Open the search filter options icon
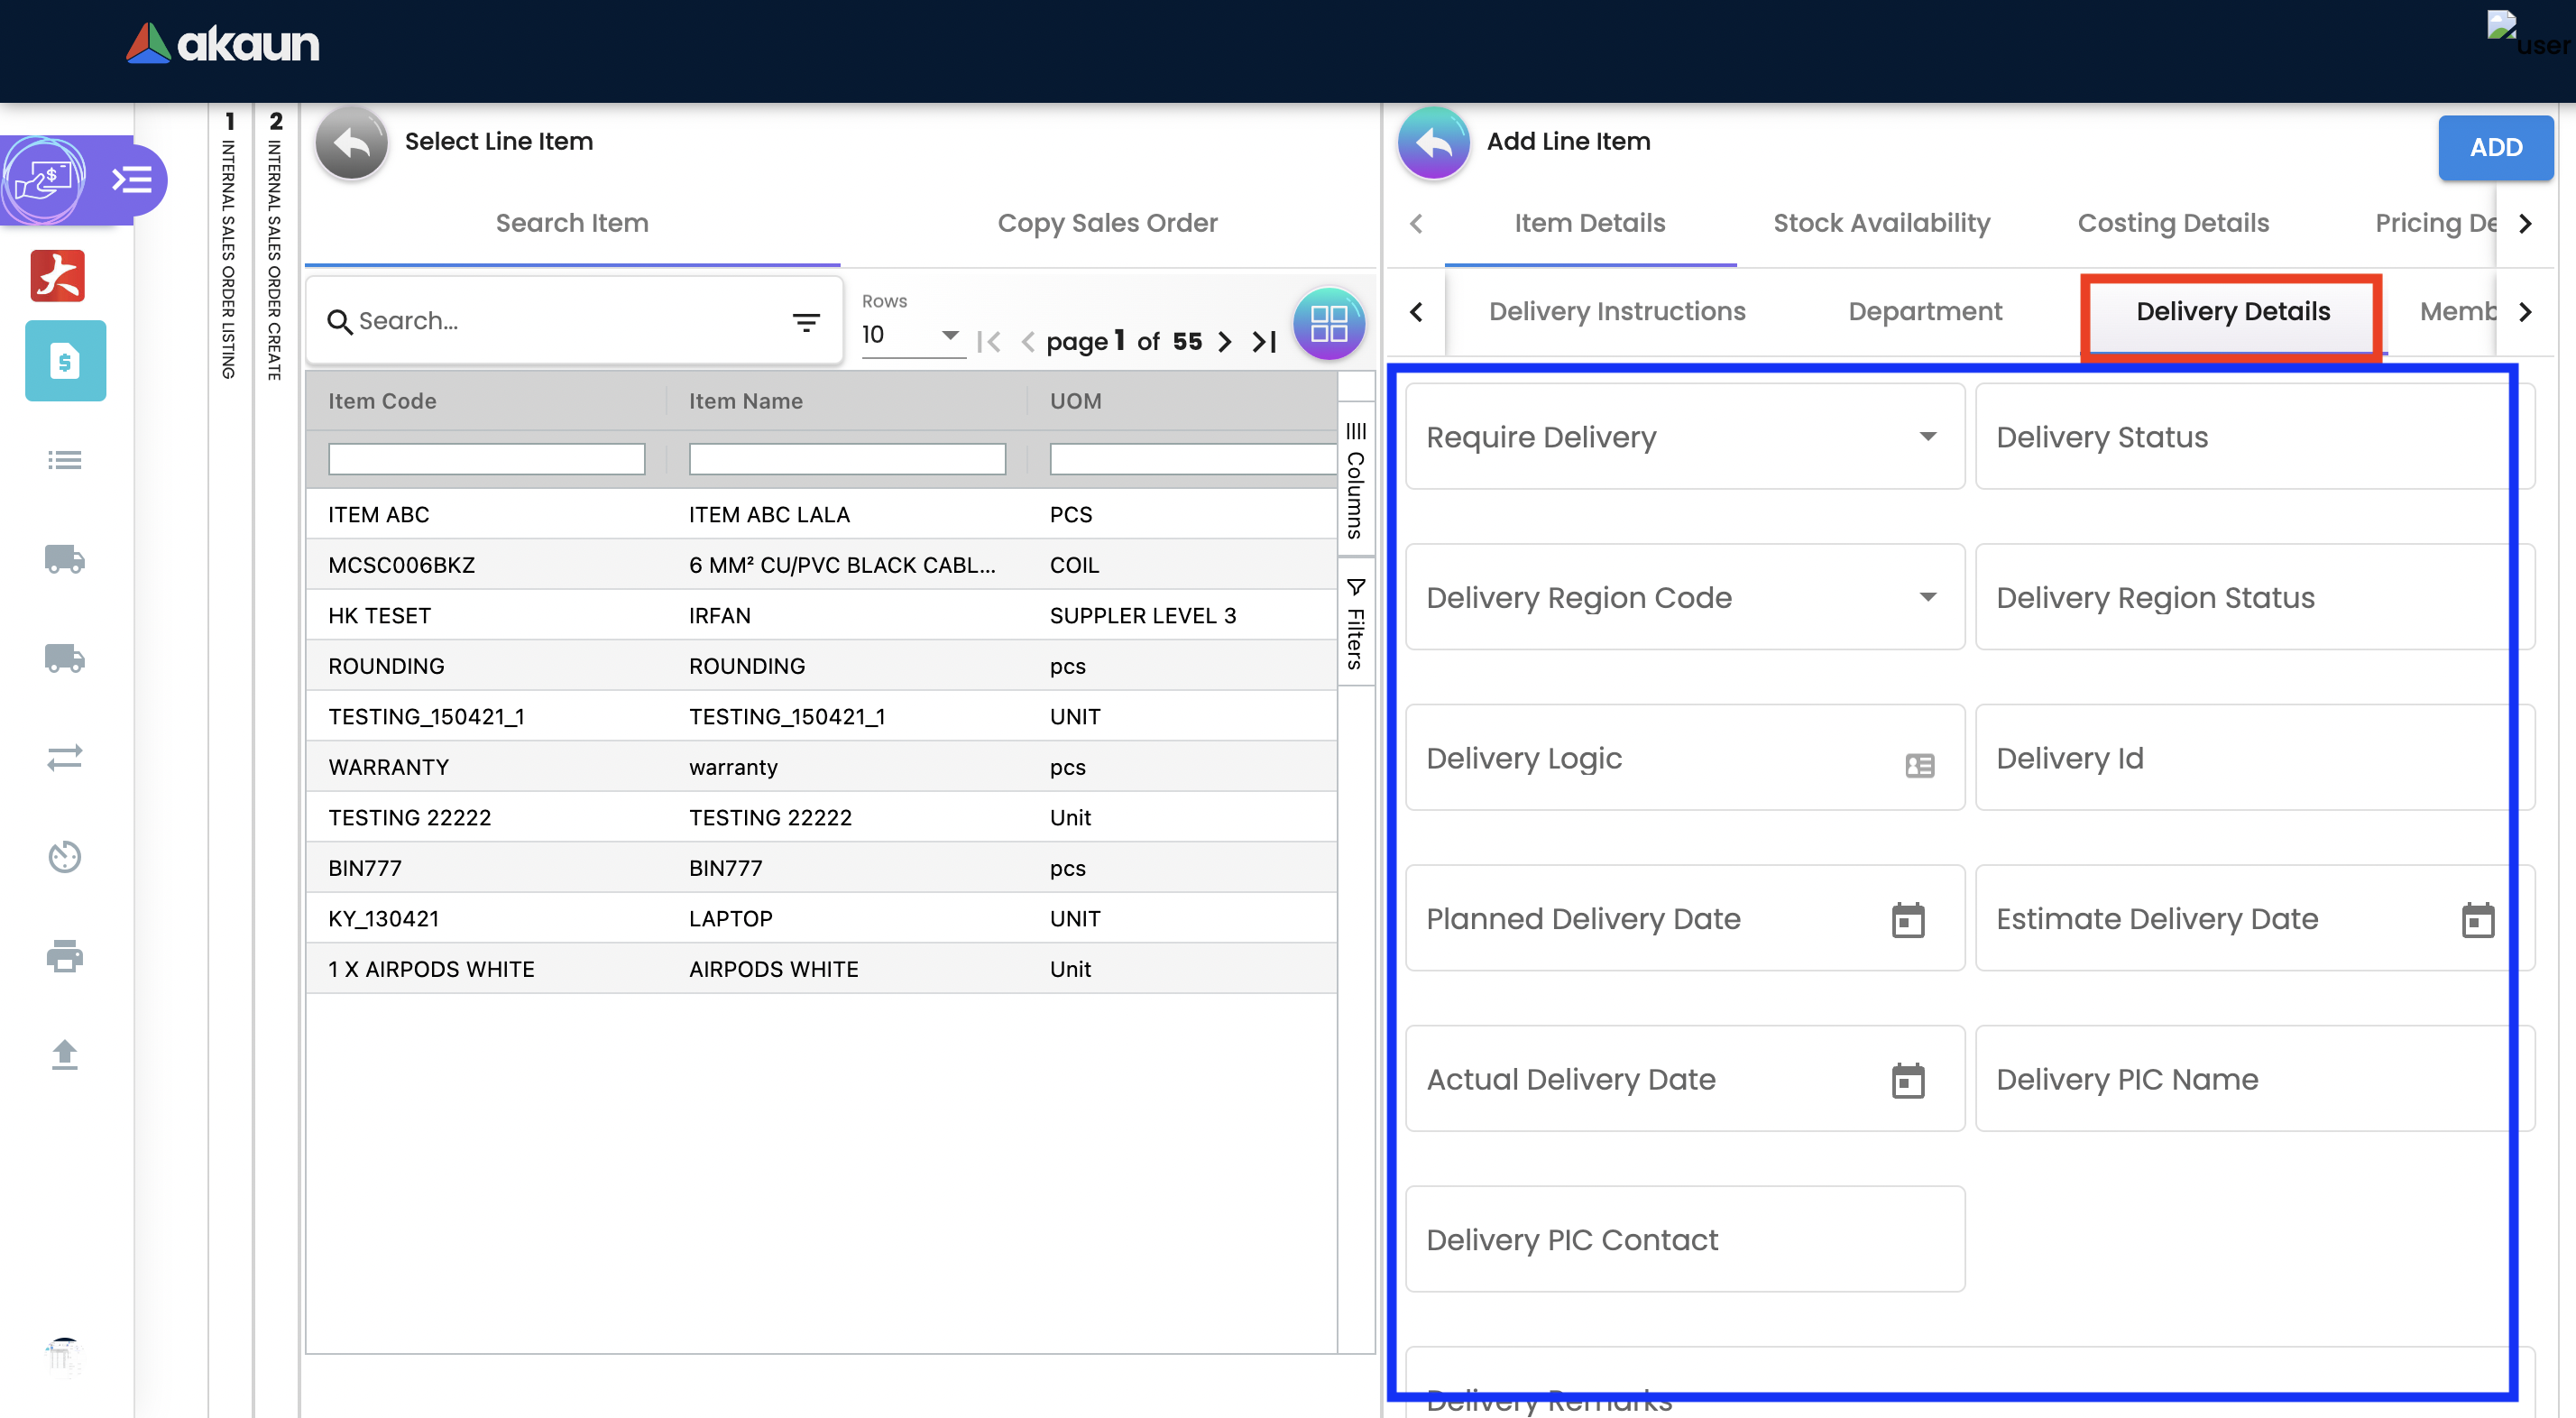The image size is (2576, 1418). [x=806, y=322]
